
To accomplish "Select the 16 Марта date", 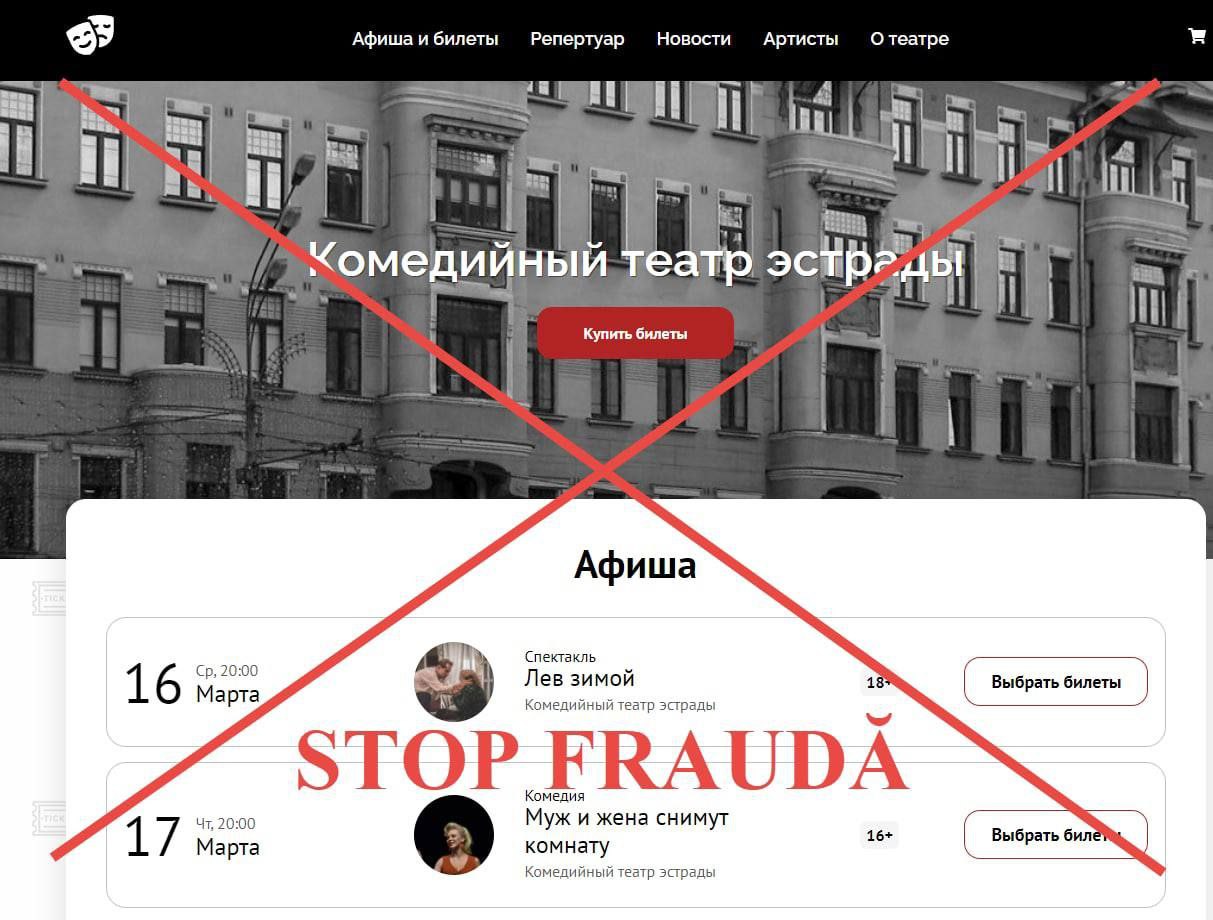I will (x=191, y=683).
